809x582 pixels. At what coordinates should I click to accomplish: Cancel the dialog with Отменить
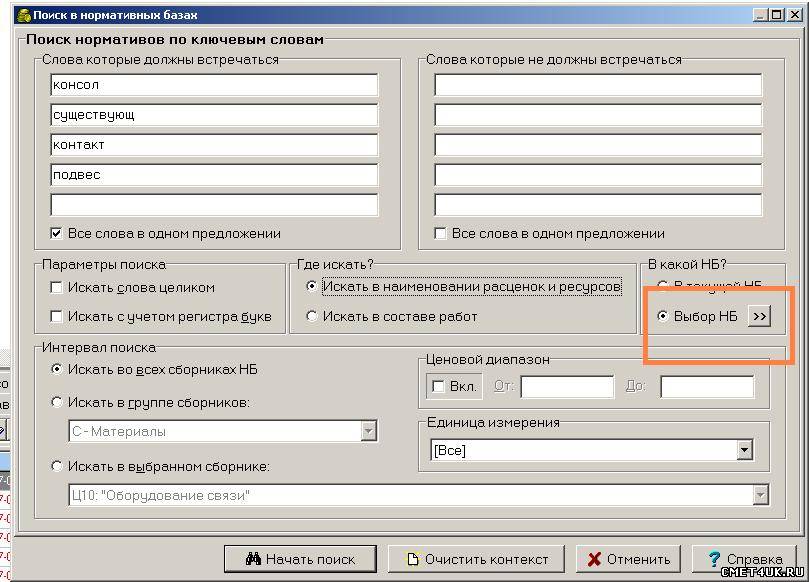628,559
